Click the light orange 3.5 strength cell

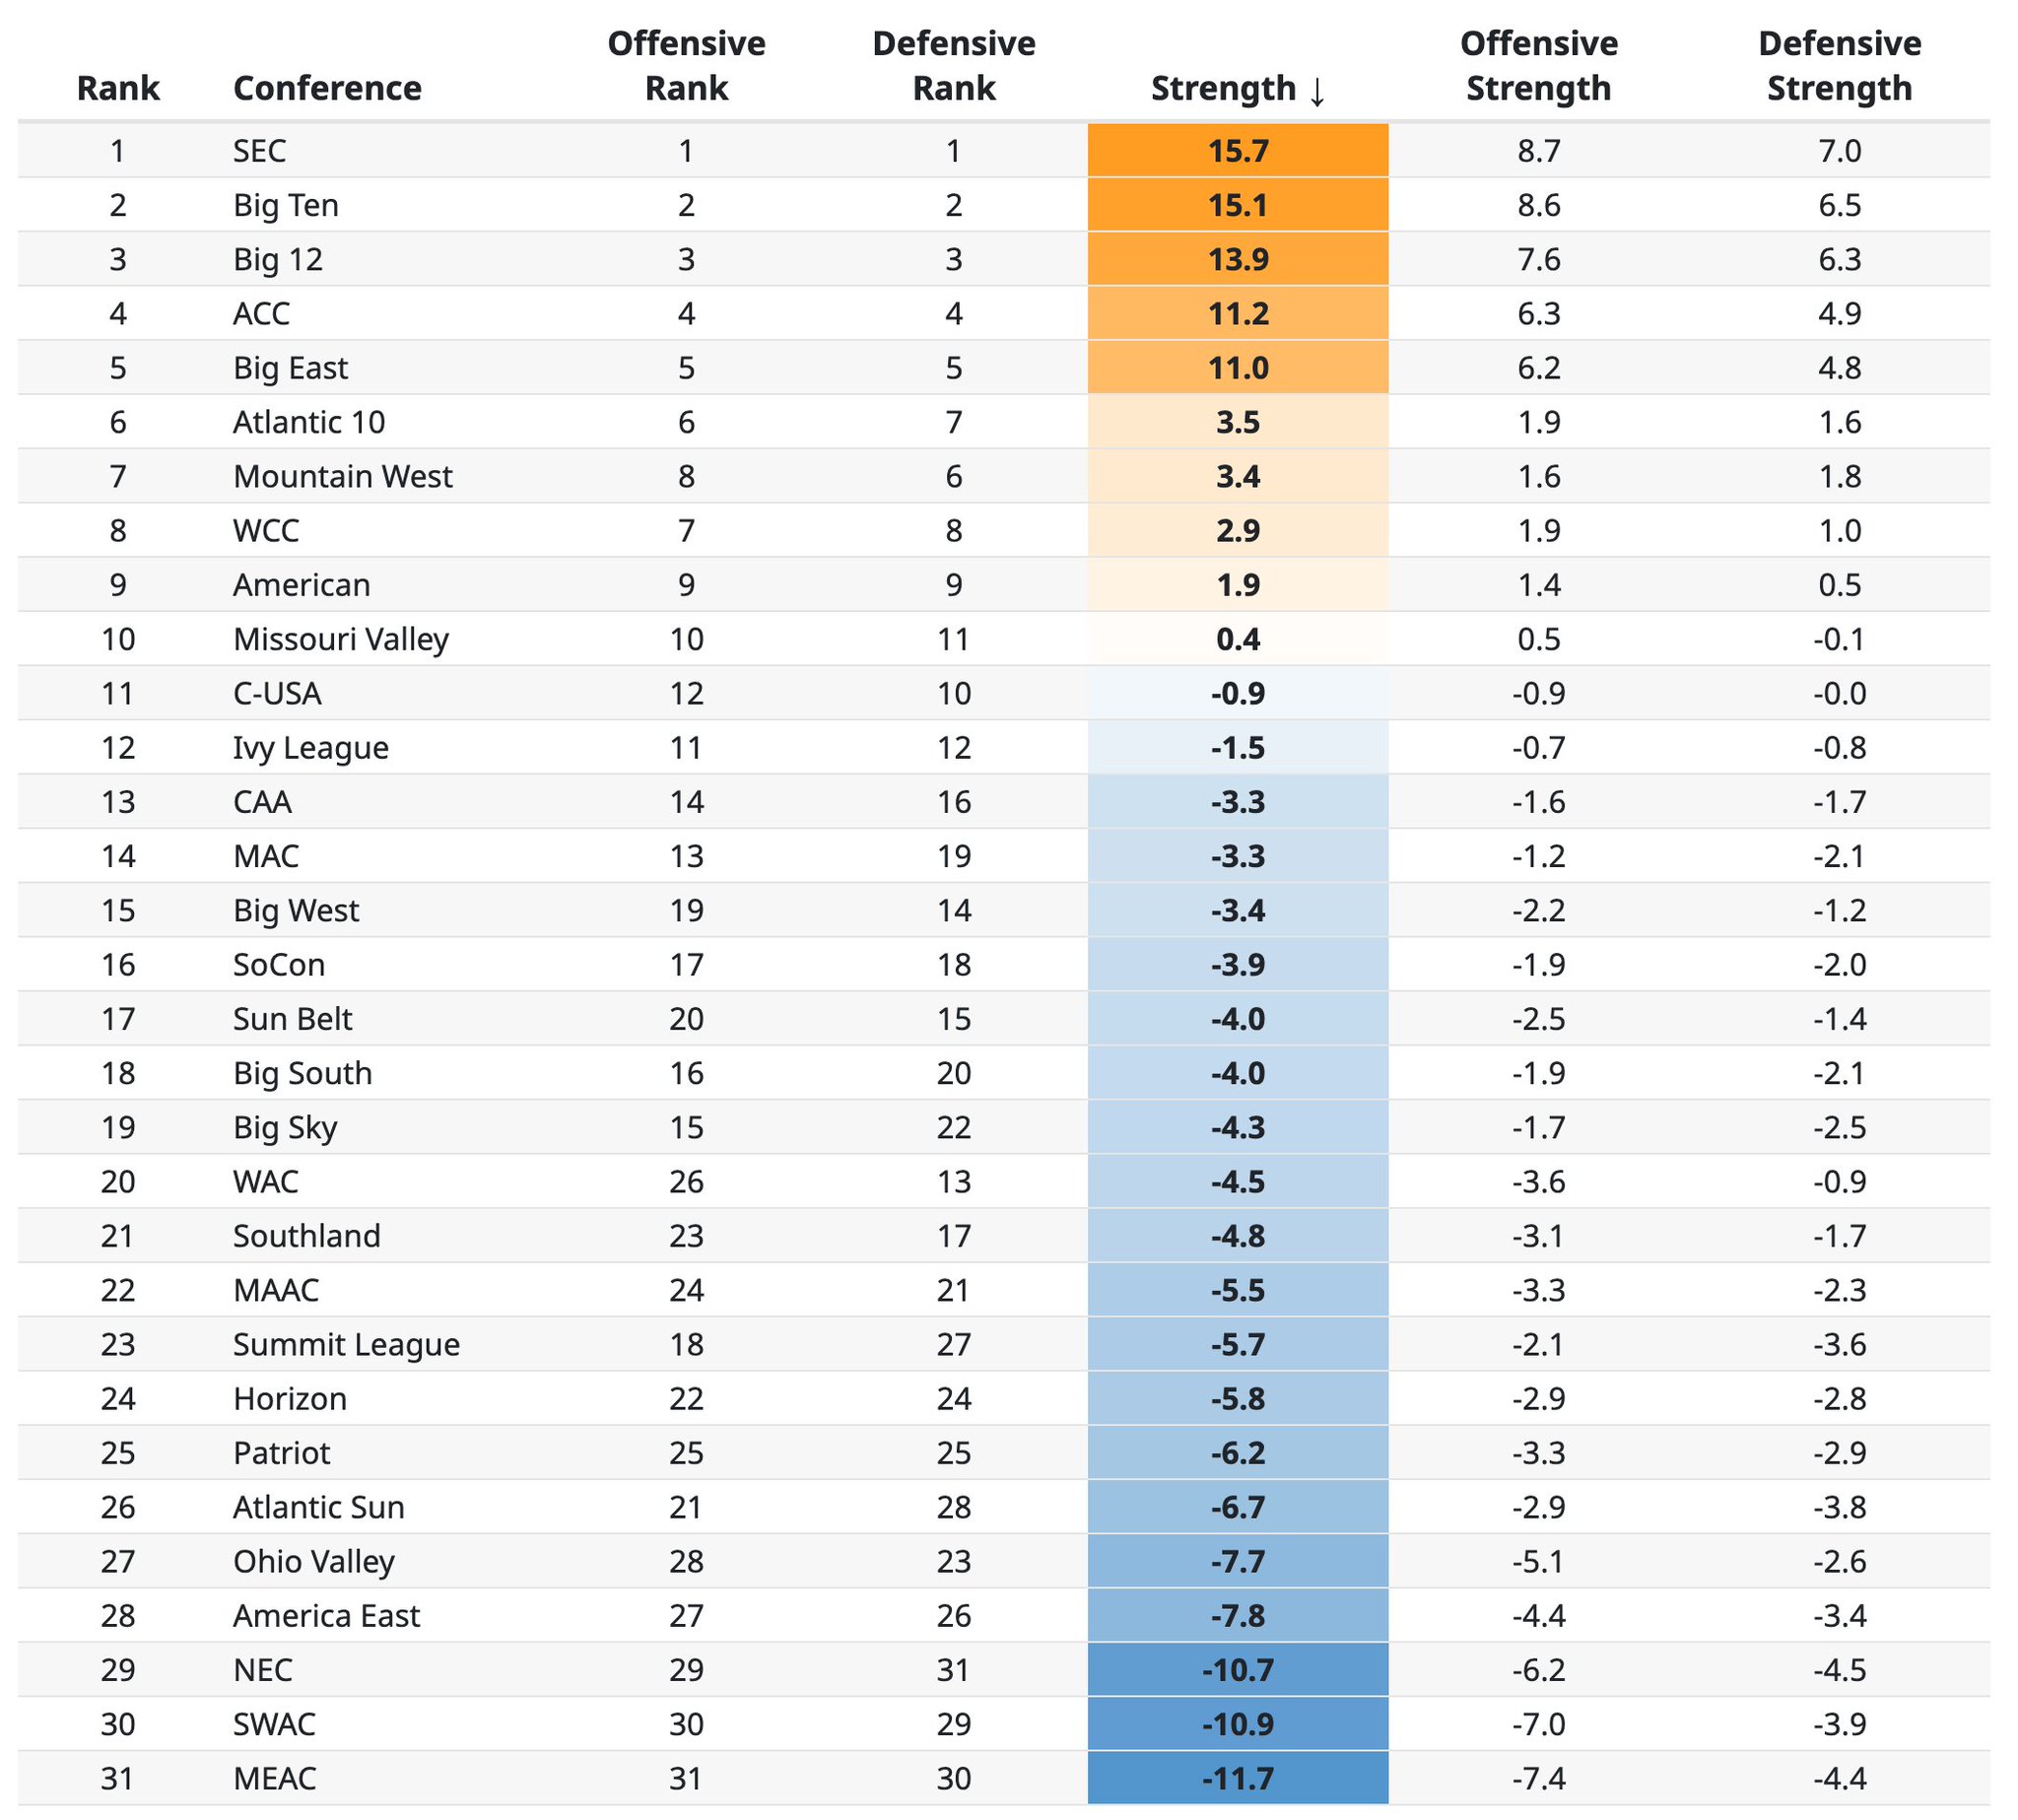coord(1237,422)
